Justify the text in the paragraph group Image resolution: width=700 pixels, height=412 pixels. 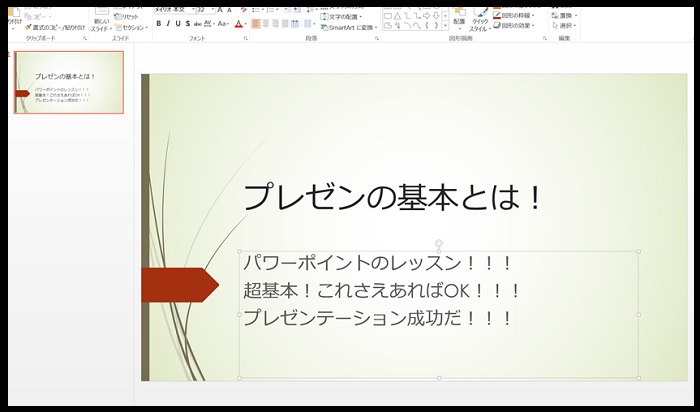point(285,24)
